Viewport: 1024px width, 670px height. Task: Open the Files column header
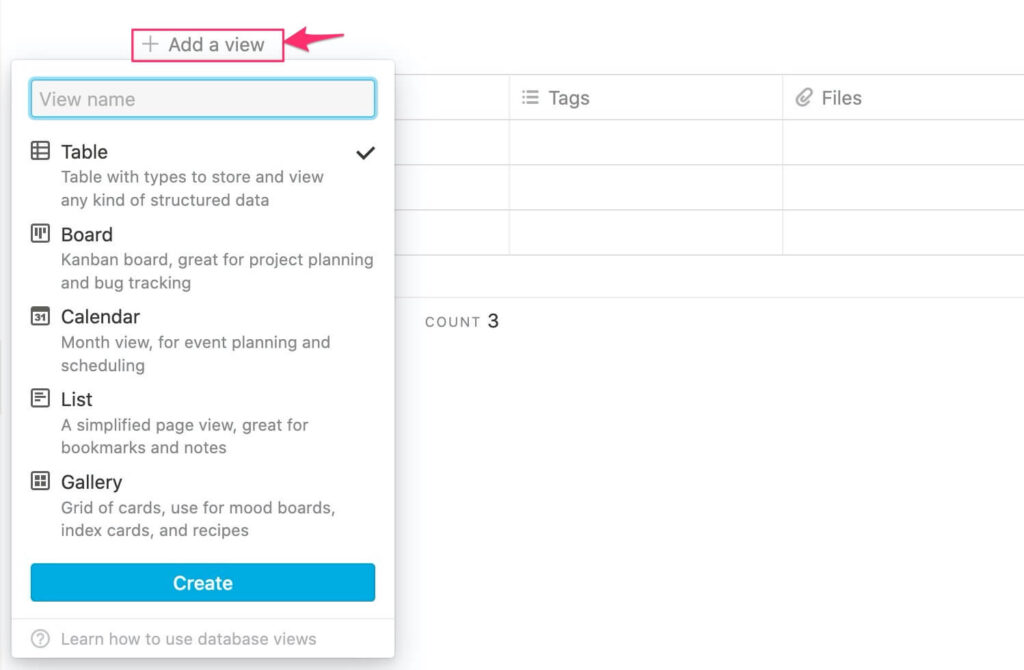point(903,97)
